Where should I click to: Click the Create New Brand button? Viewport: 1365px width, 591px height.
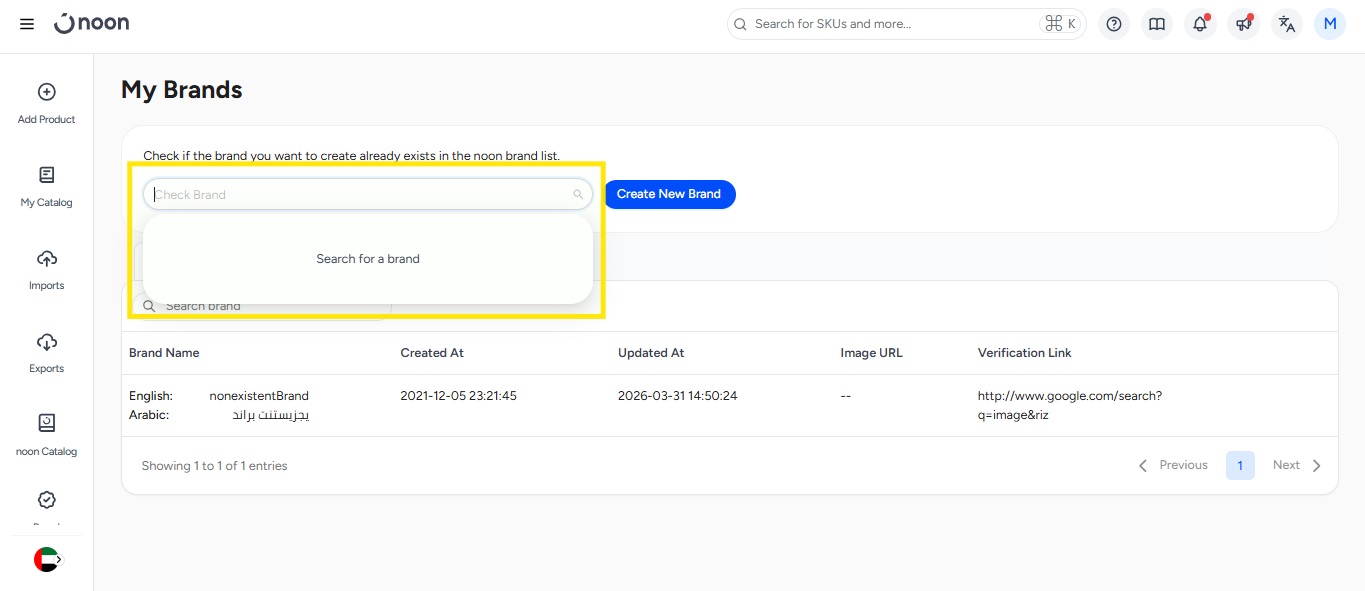[x=669, y=194]
